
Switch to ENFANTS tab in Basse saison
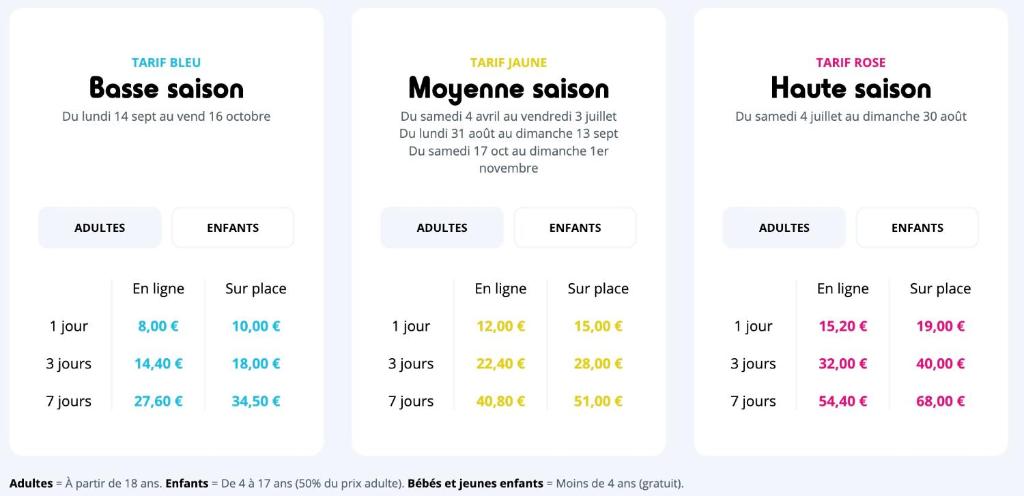tap(233, 228)
